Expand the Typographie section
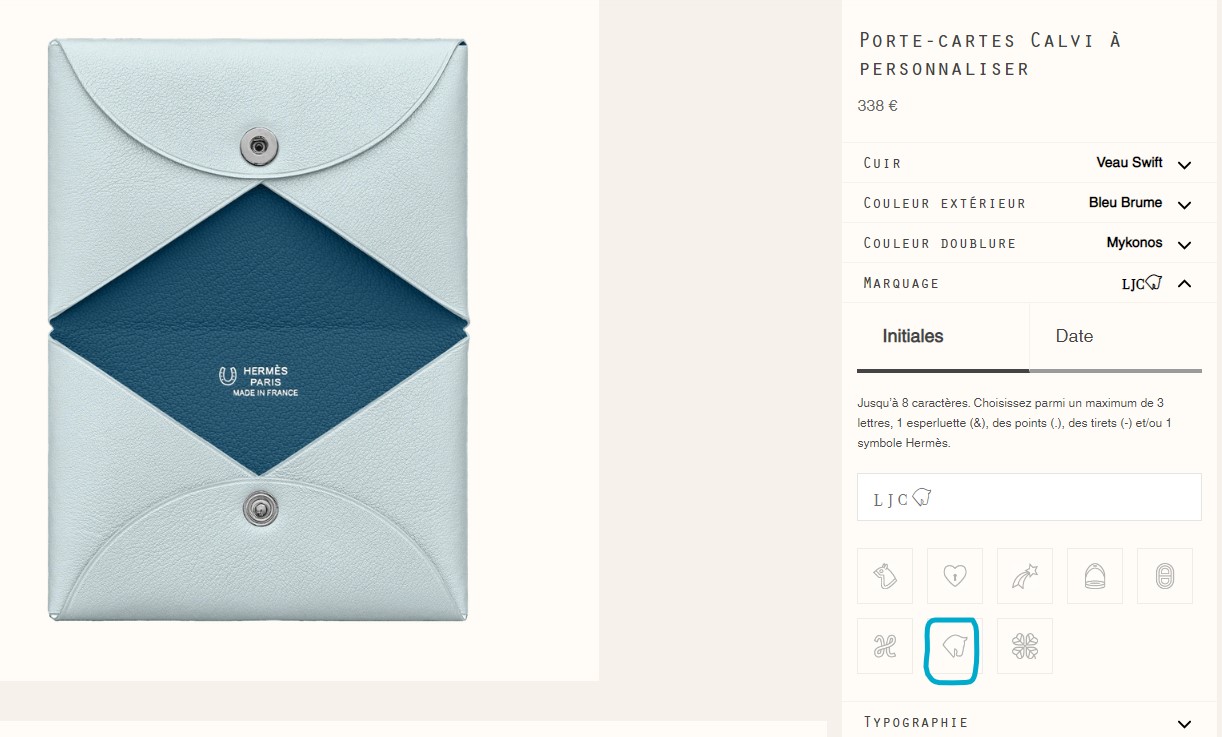Image resolution: width=1222 pixels, height=737 pixels. point(1029,722)
